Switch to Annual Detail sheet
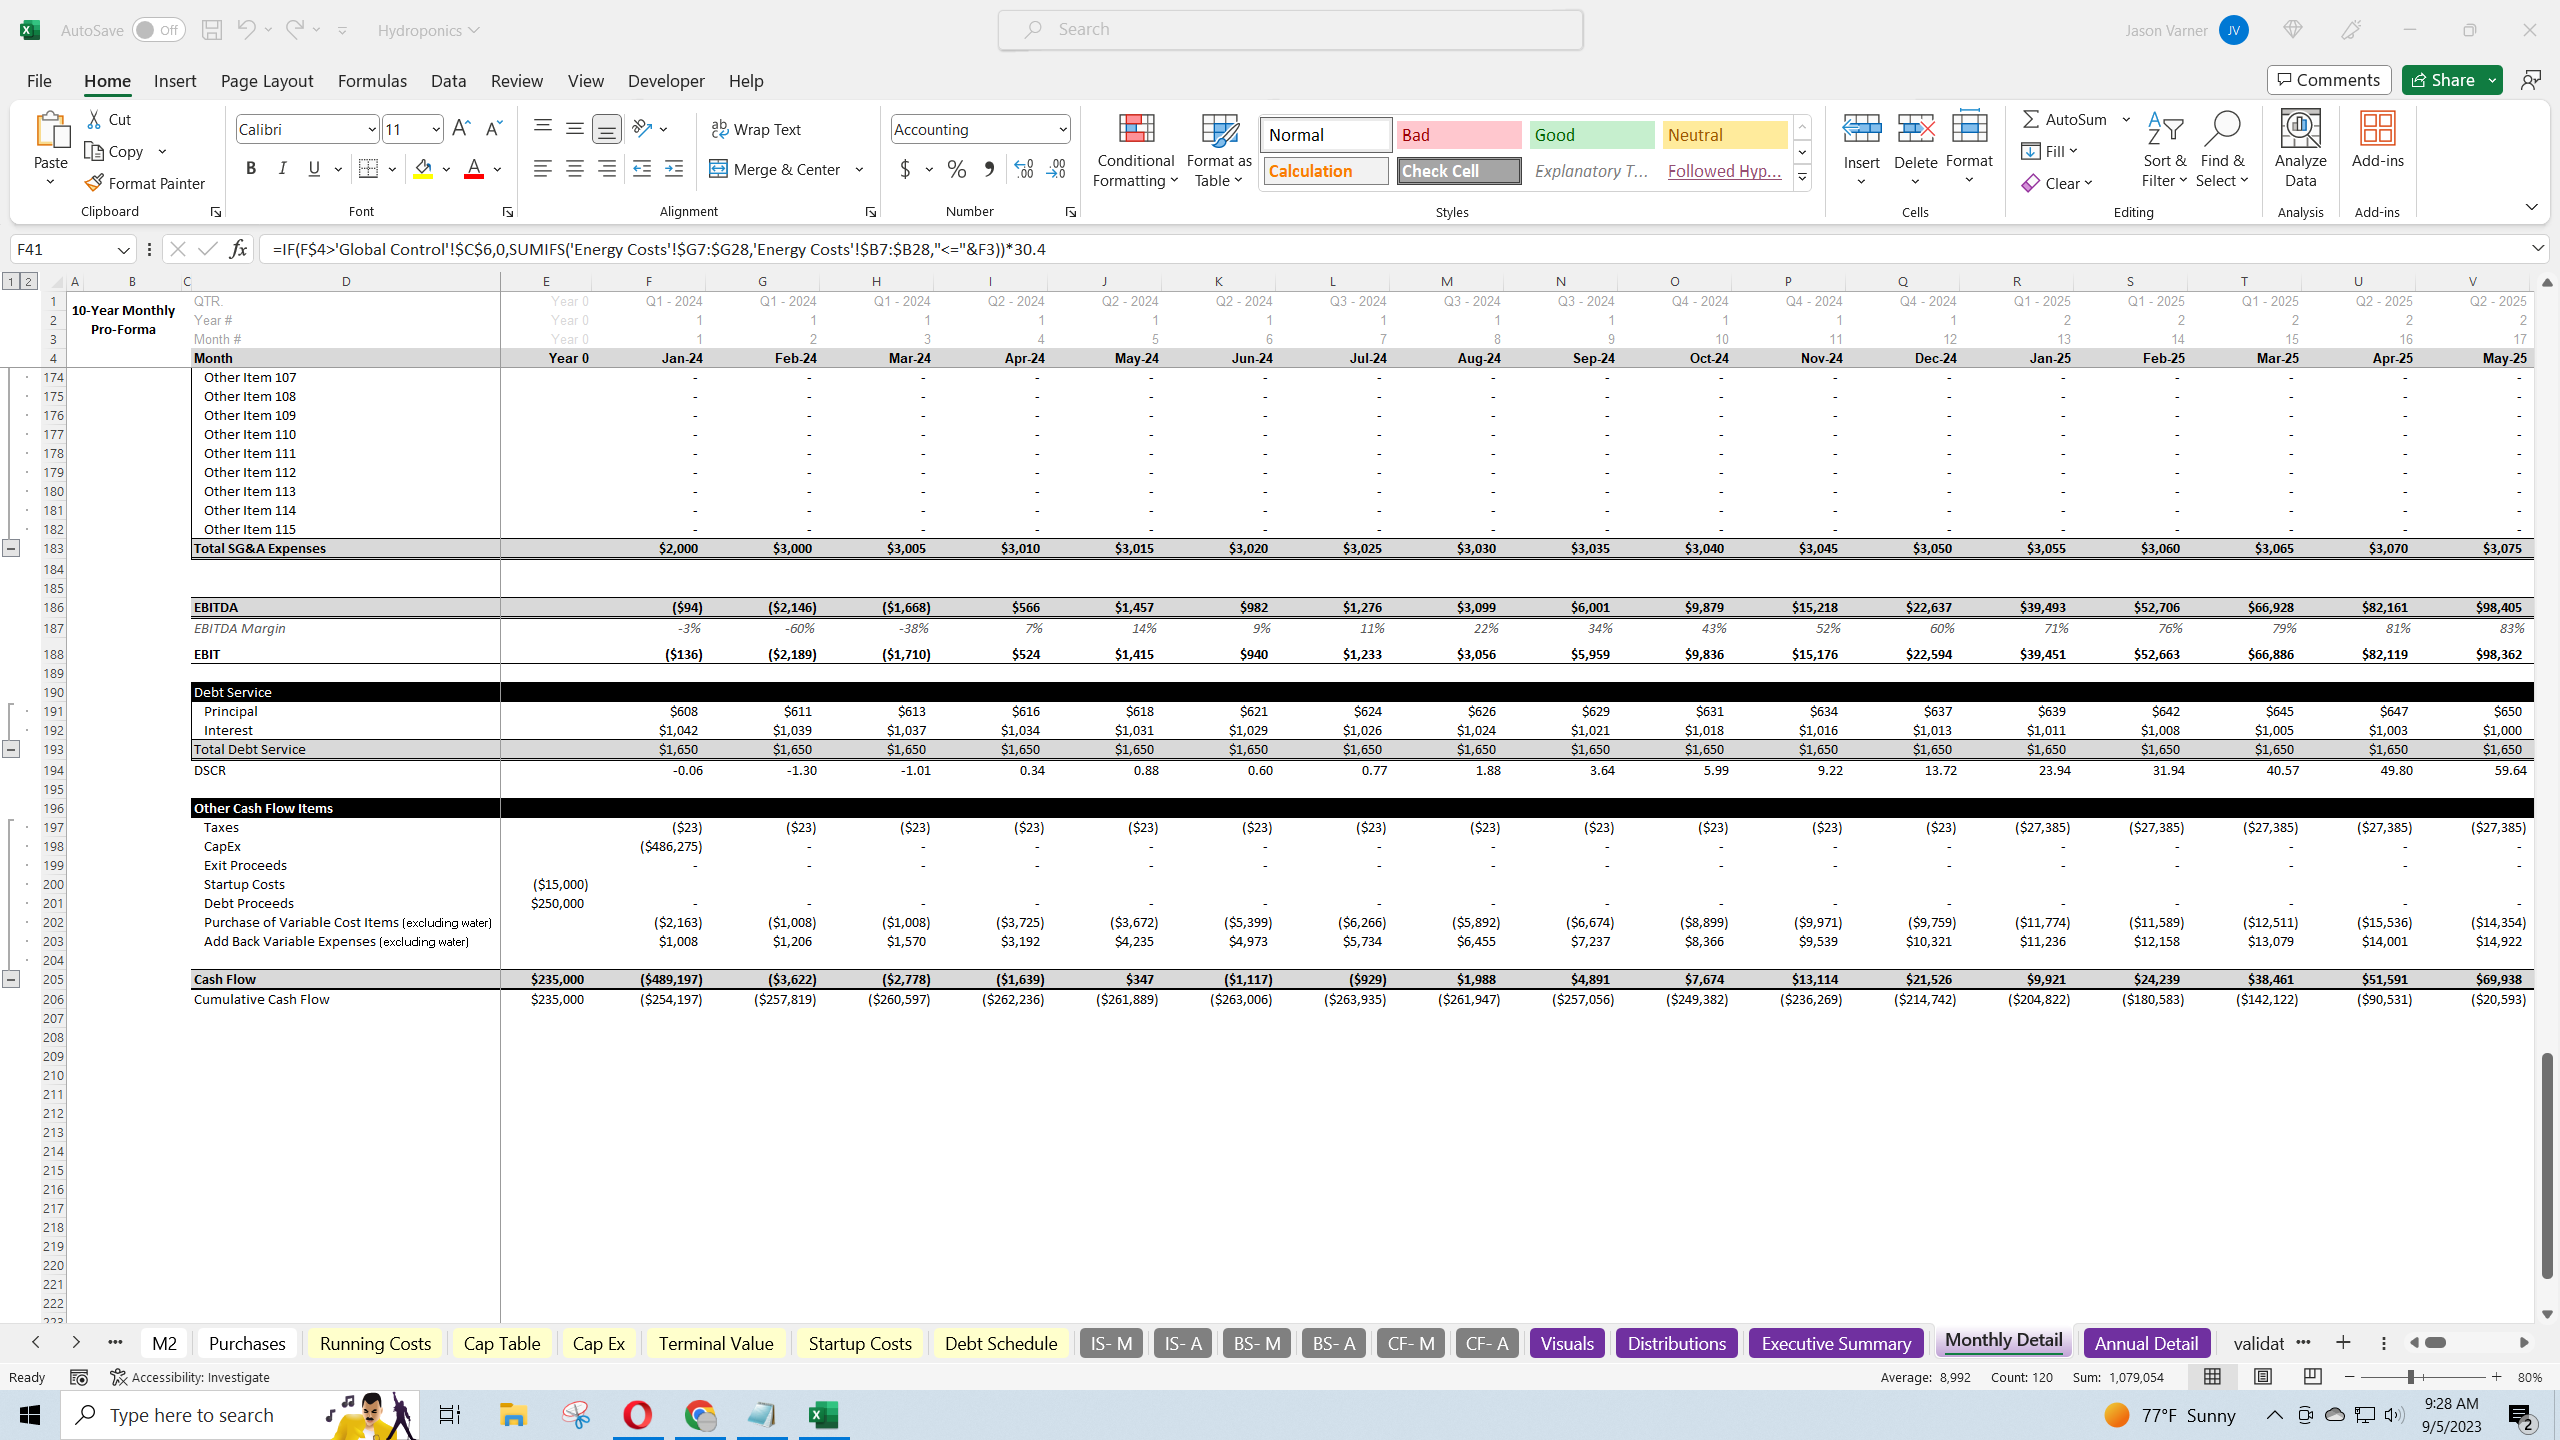This screenshot has width=2560, height=1440. click(2146, 1343)
